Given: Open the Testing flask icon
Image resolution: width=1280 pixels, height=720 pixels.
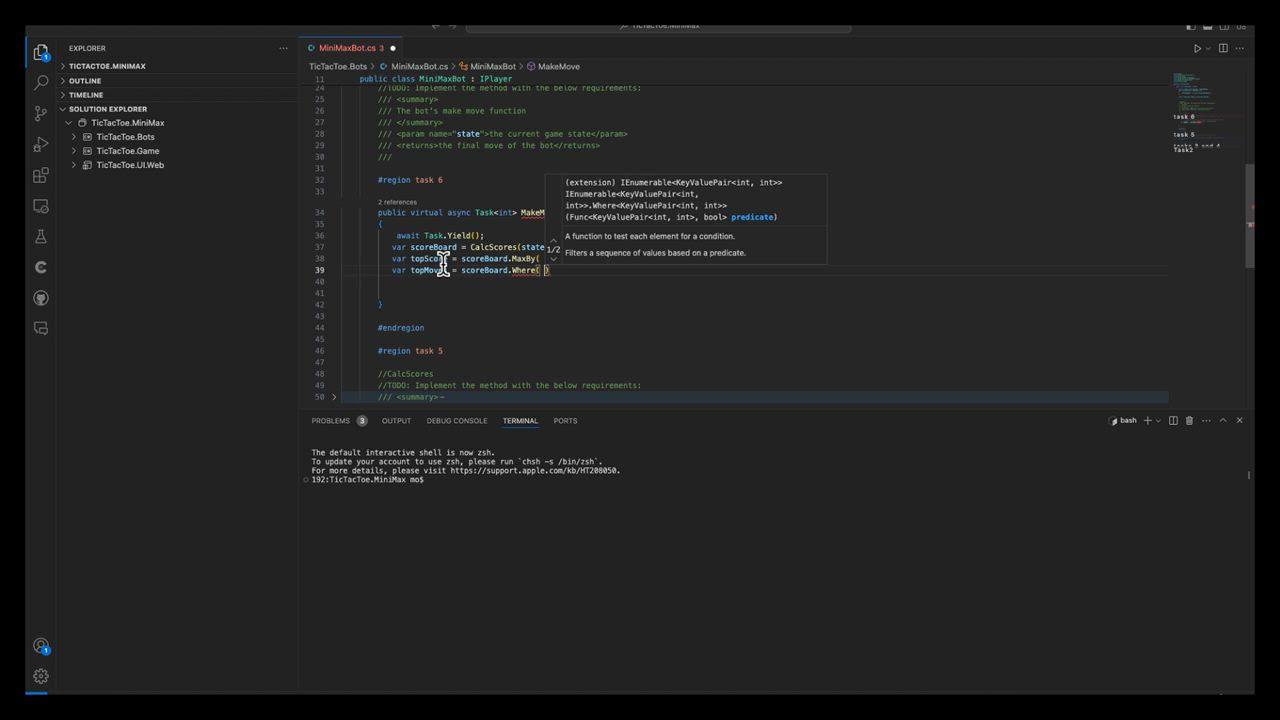Looking at the screenshot, I should pos(41,237).
